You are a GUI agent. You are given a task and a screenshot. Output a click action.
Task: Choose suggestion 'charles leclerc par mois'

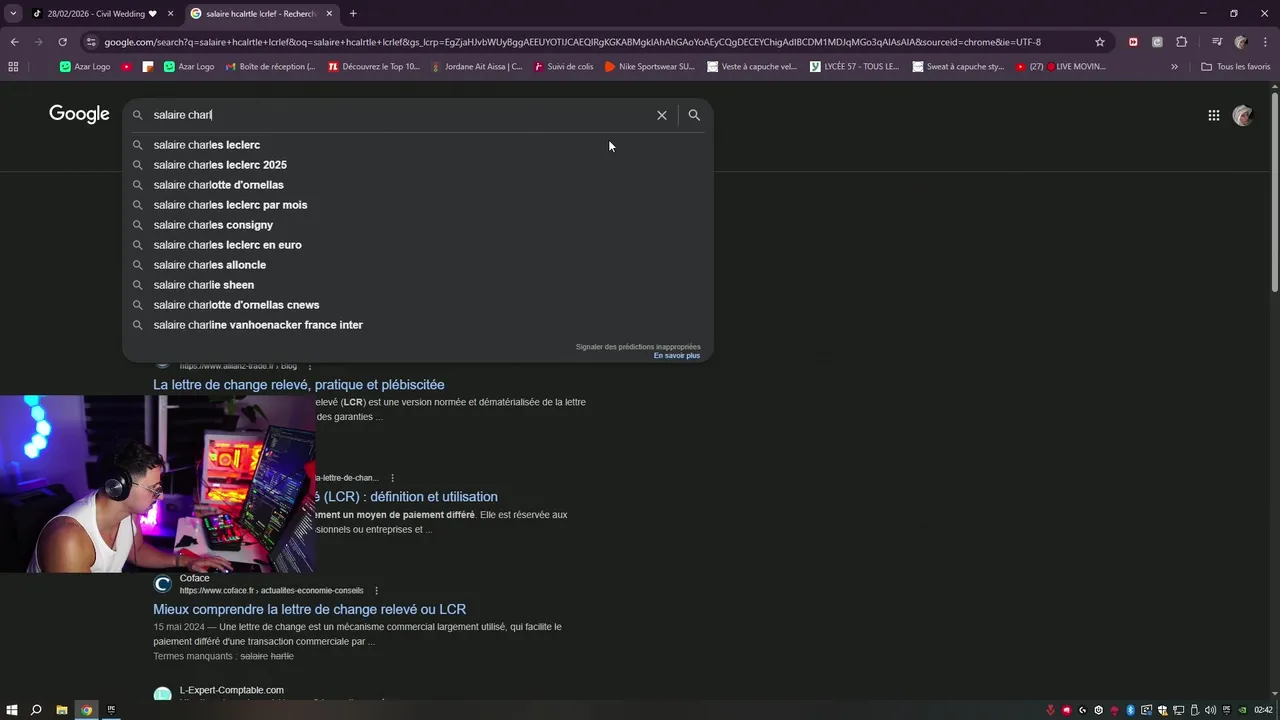point(418,205)
